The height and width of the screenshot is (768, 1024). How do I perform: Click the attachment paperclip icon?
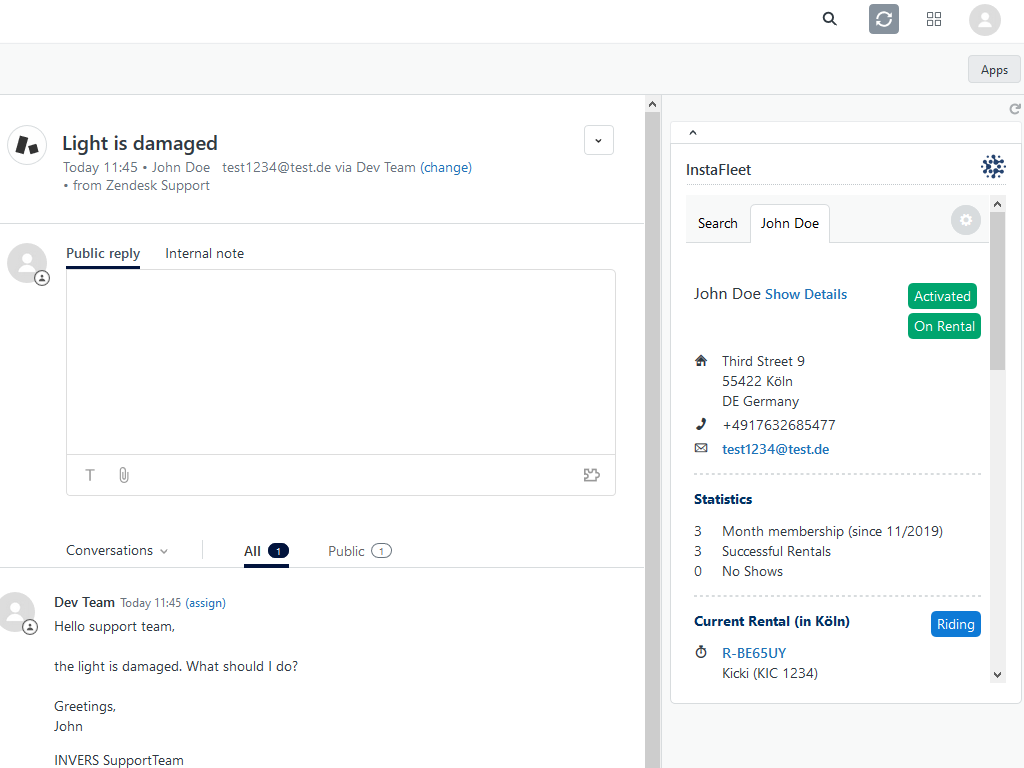(x=124, y=475)
